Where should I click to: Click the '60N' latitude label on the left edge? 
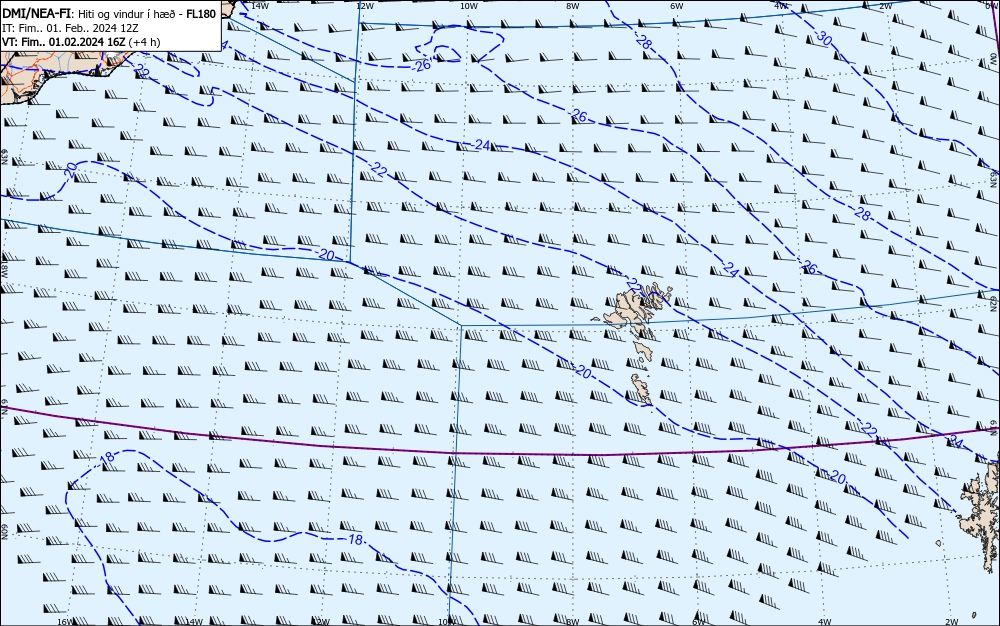coord(4,532)
